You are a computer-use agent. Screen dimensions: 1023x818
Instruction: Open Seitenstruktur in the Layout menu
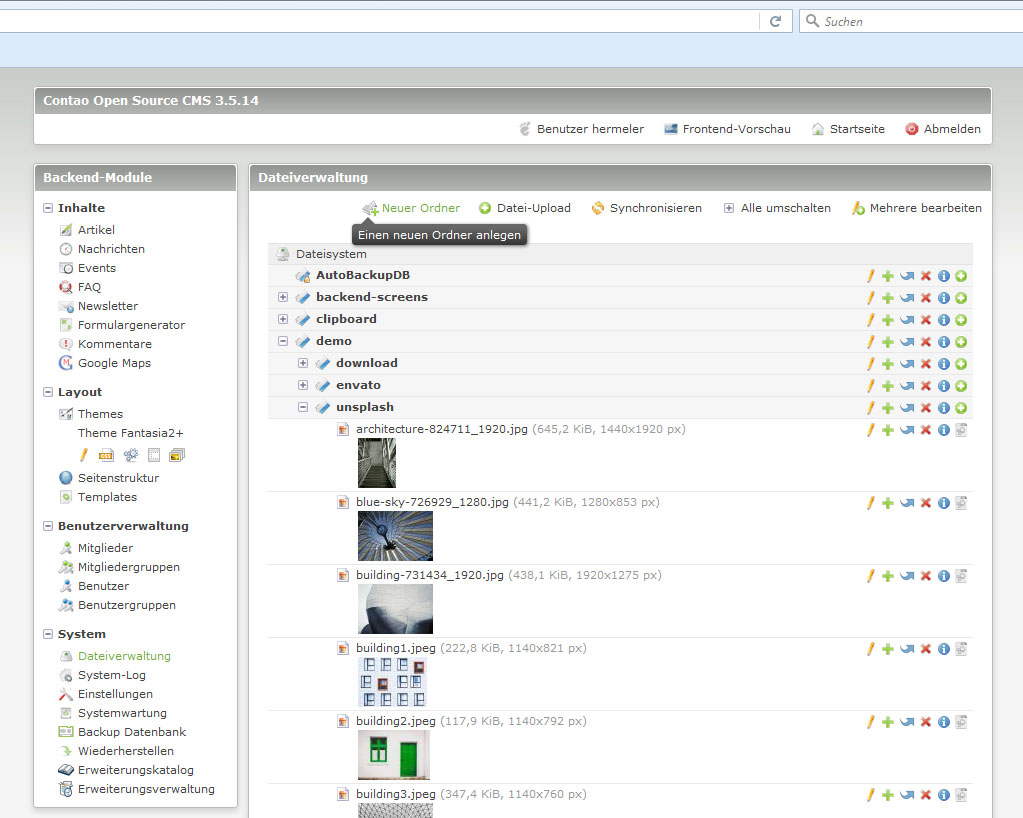click(118, 478)
